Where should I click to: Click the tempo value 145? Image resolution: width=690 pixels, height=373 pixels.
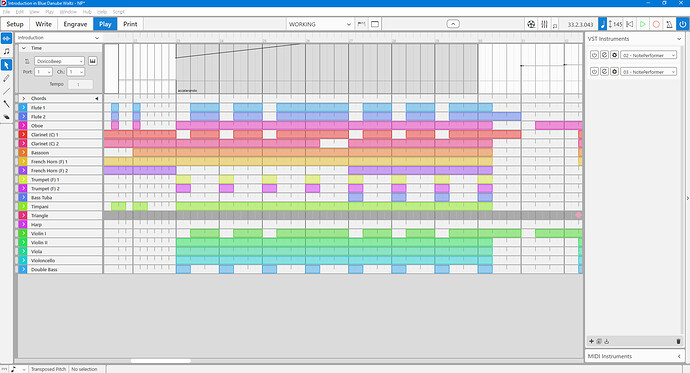[618, 24]
